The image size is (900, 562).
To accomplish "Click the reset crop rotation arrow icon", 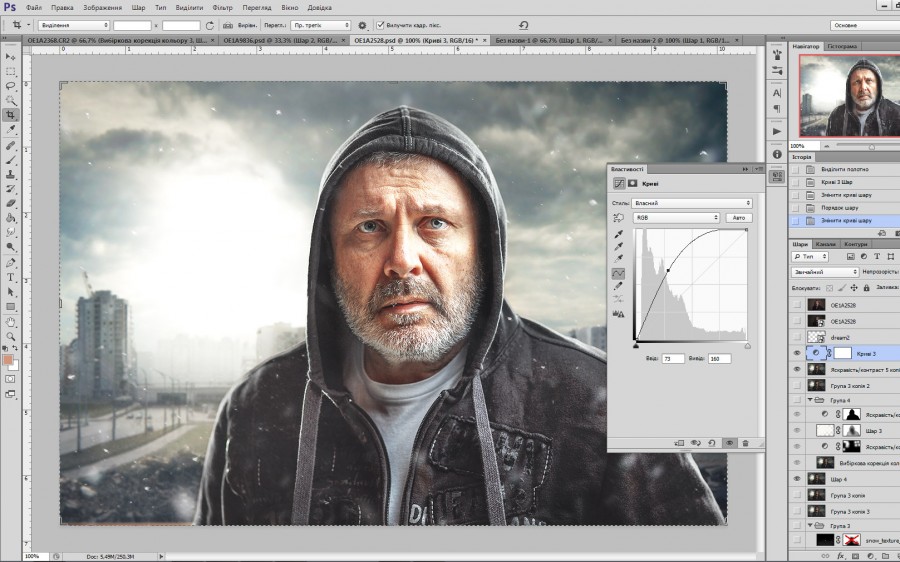I will 523,24.
